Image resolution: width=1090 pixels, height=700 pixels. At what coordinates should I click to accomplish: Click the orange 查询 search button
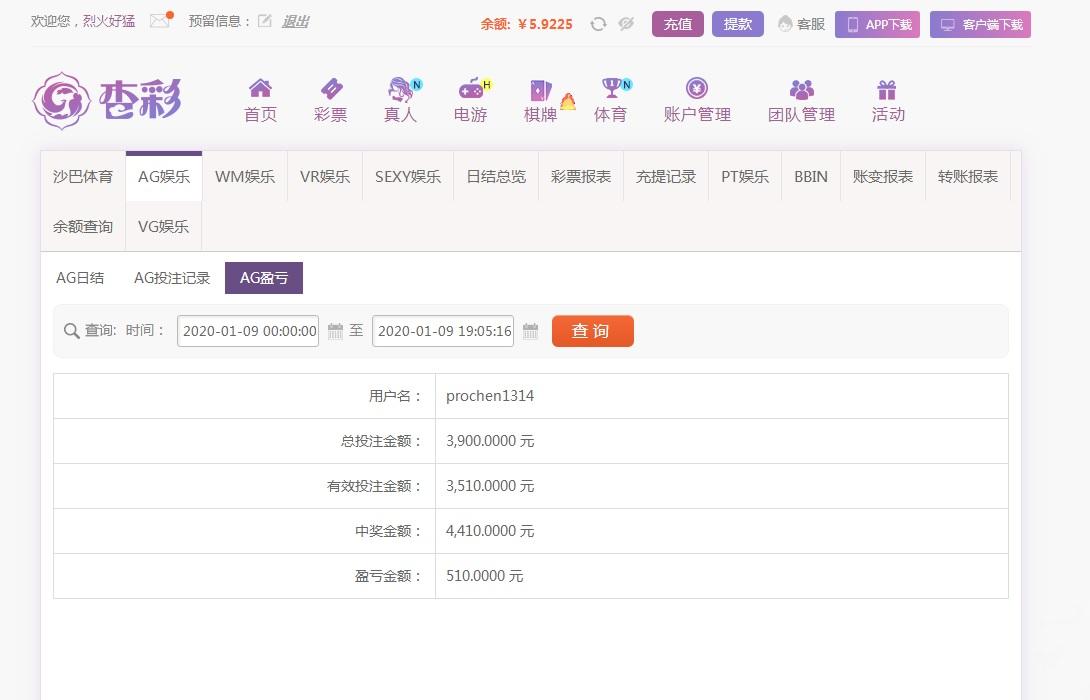pos(592,331)
